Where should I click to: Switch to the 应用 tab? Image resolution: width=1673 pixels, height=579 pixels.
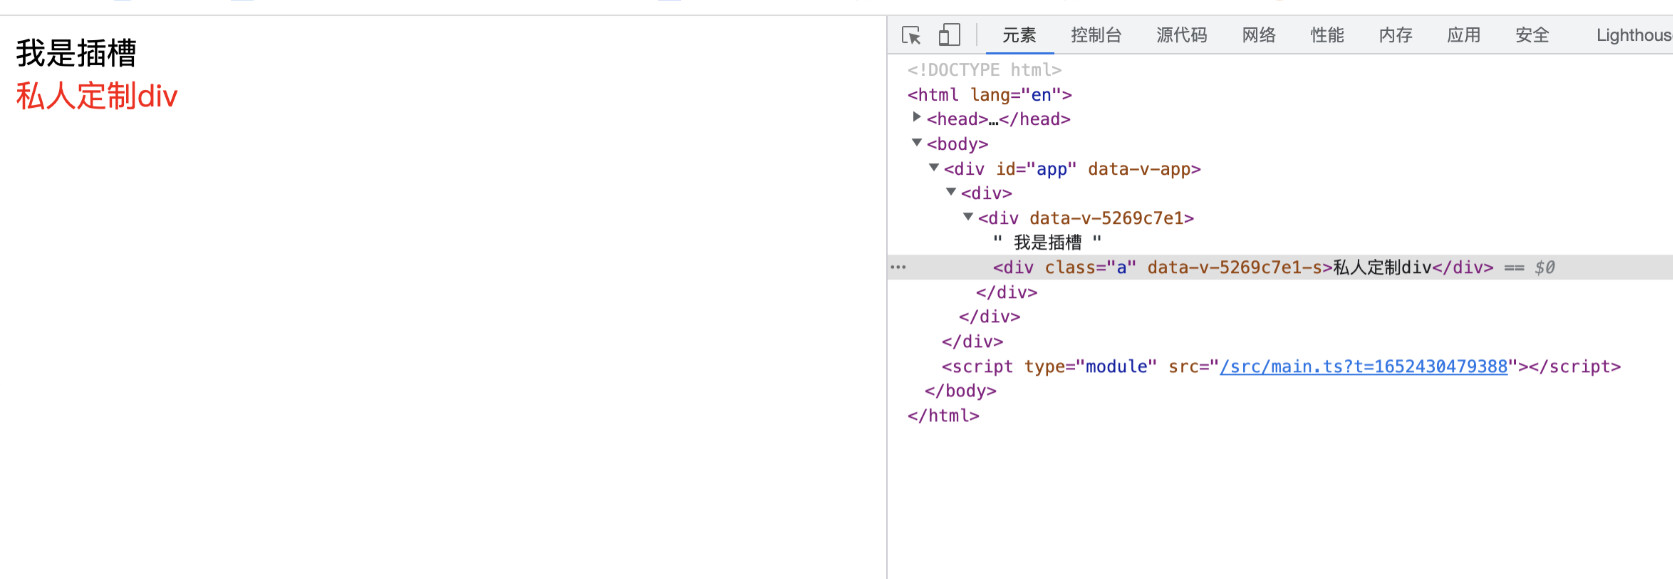tap(1463, 35)
